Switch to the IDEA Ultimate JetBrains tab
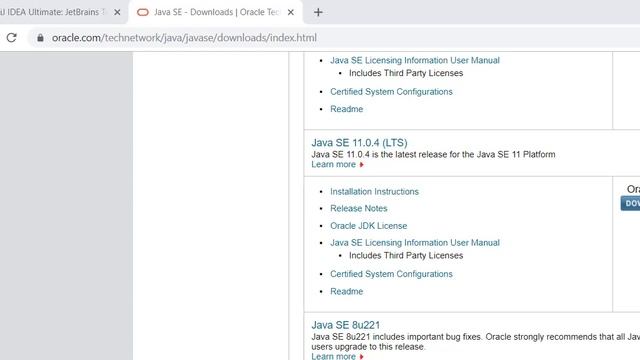This screenshot has width=640, height=360. pyautogui.click(x=53, y=12)
